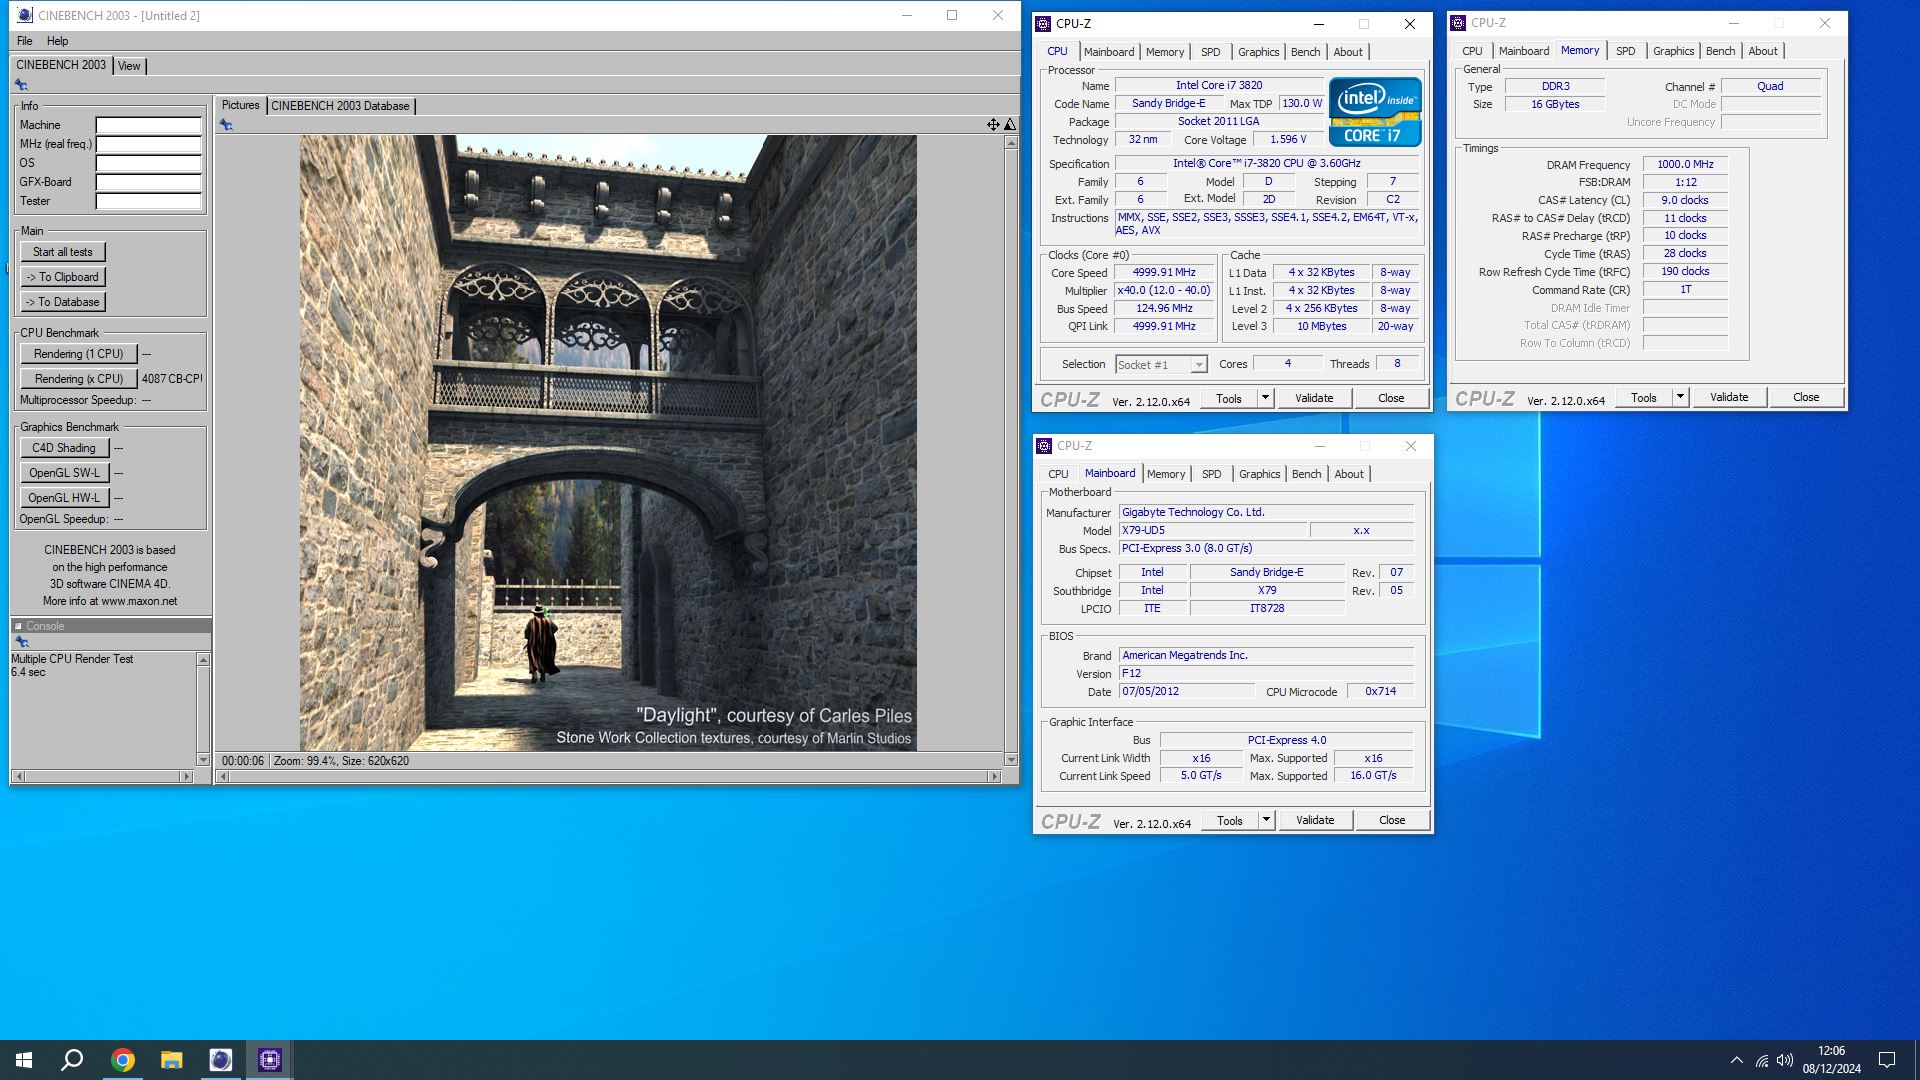Open the Tools dropdown arrow in the Mainboard window
Screen dimensions: 1920x1080
[x=1266, y=820]
